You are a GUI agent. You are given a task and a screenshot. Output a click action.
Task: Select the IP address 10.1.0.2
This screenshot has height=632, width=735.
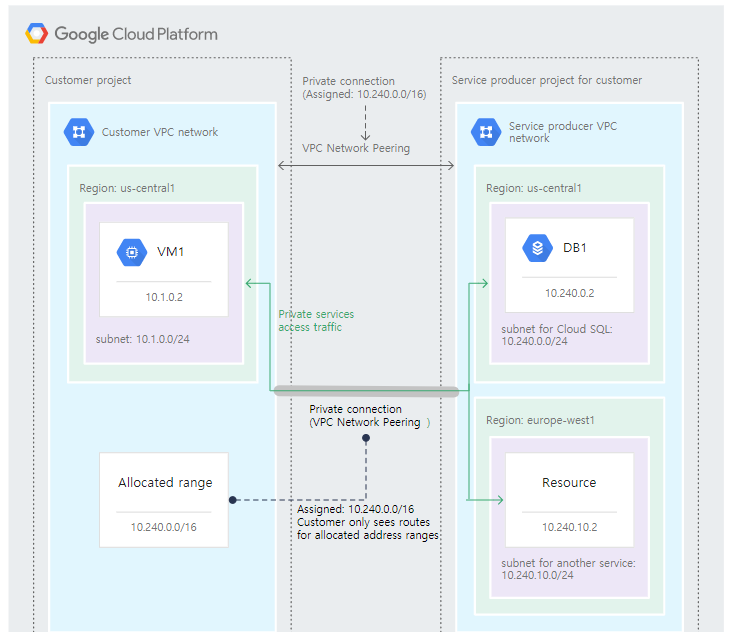tap(164, 297)
